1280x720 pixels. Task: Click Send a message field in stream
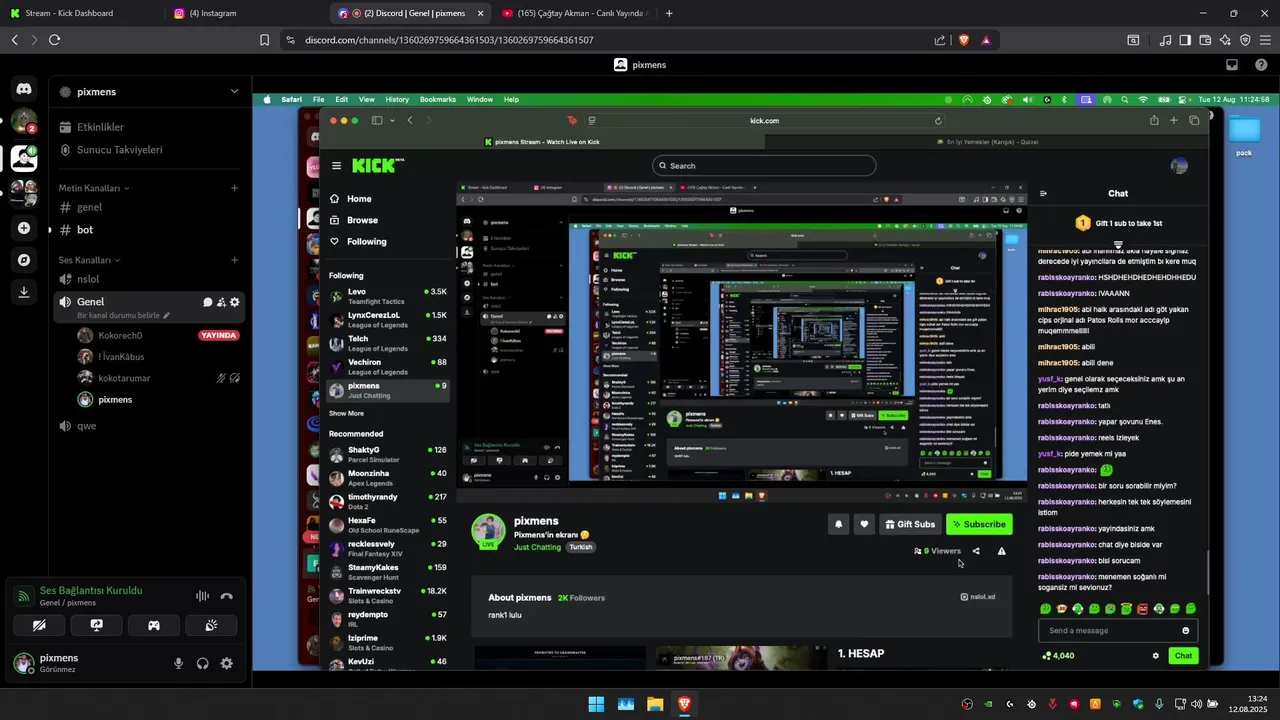click(x=1117, y=630)
